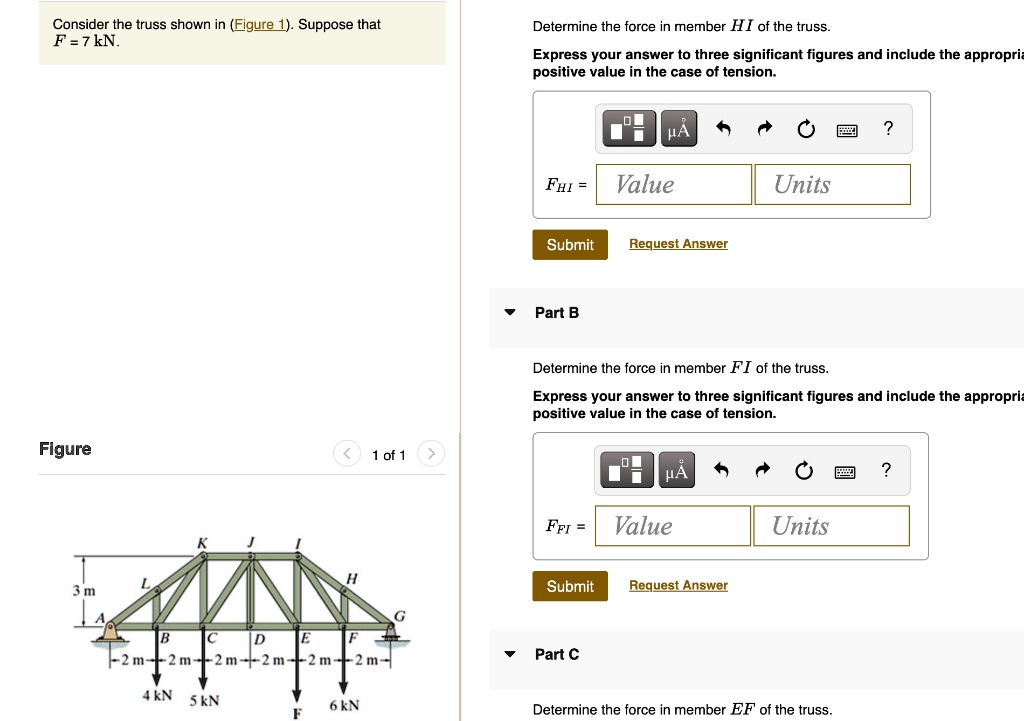The height and width of the screenshot is (721, 1024).
Task: Undo the last entry in Part A toolbar
Action: click(x=723, y=128)
